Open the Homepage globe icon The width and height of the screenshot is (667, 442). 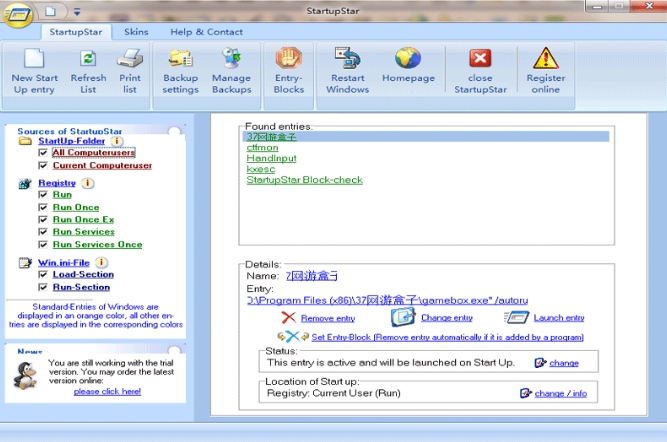tap(408, 58)
